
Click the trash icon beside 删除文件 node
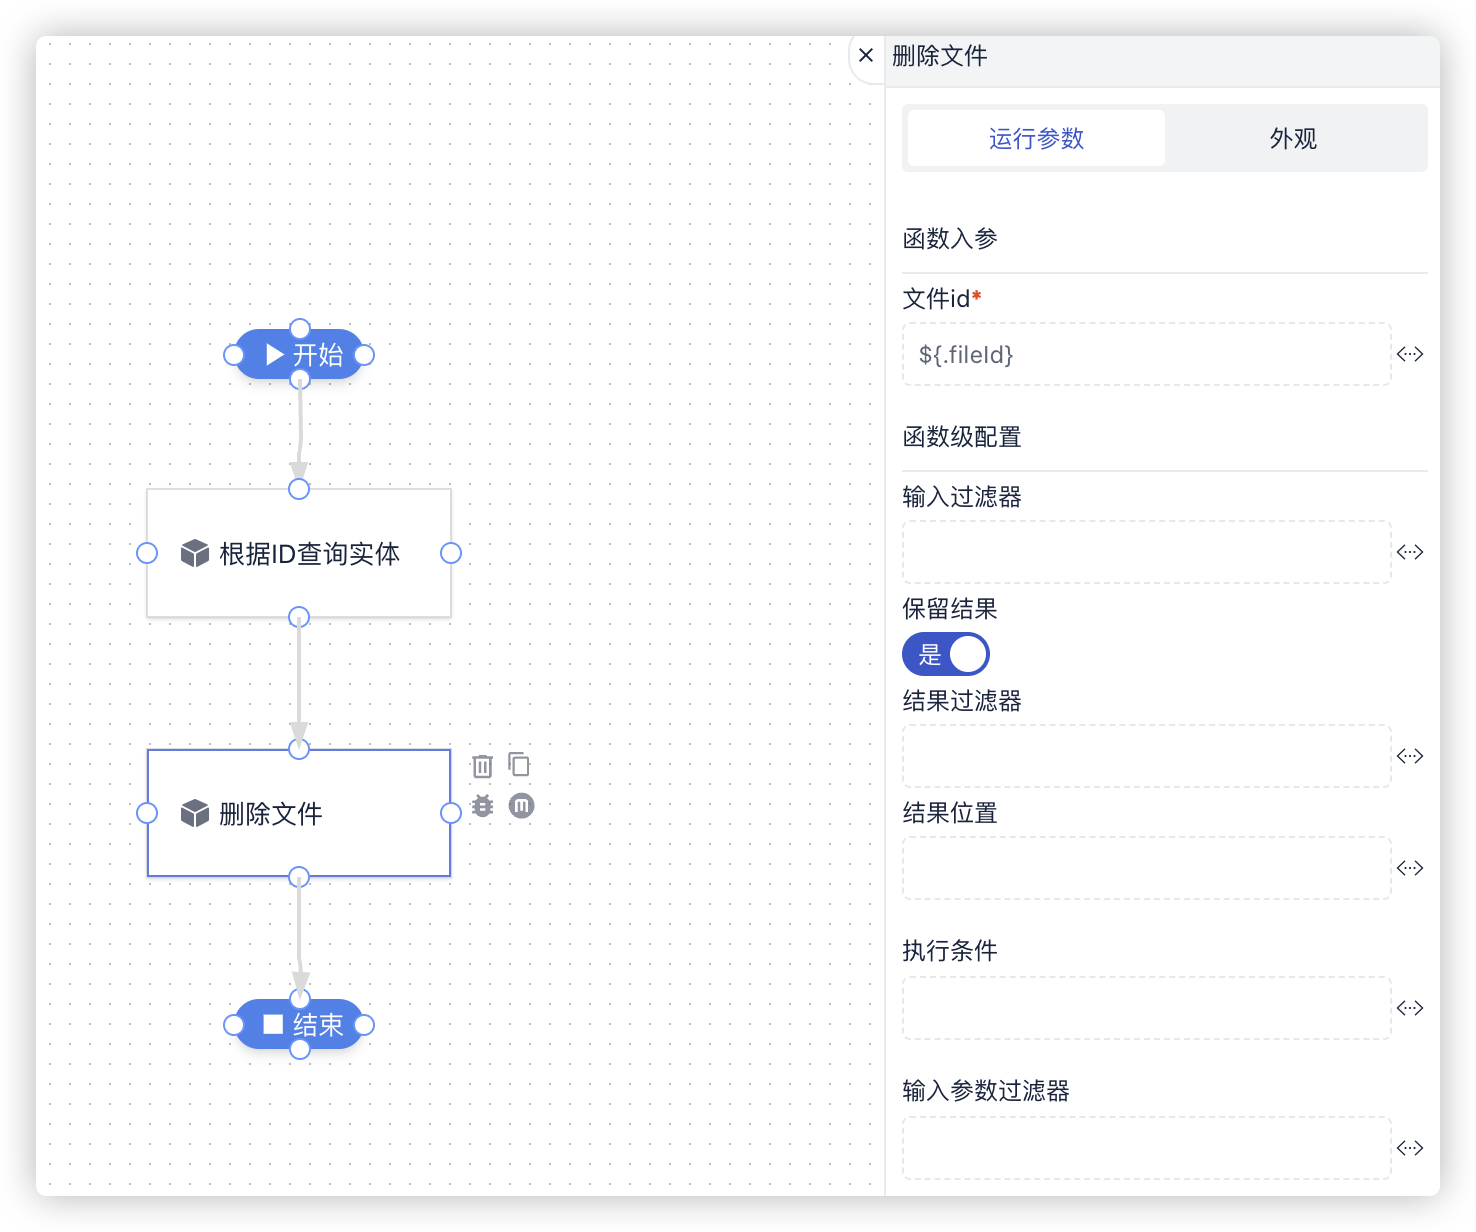coord(482,766)
